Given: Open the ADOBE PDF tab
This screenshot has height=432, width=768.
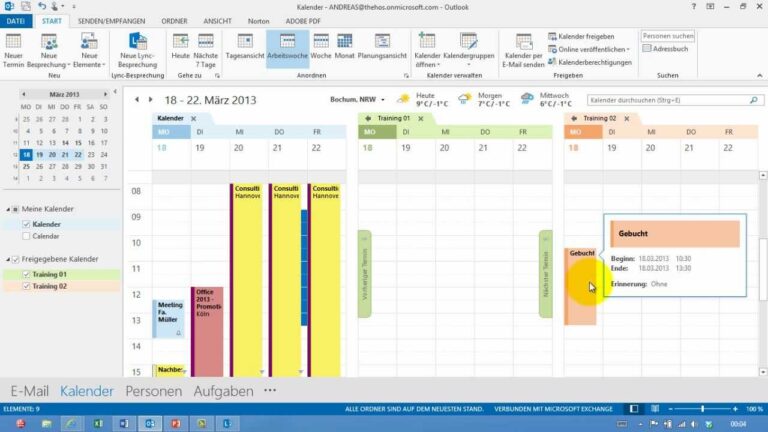Looking at the screenshot, I should [x=303, y=21].
